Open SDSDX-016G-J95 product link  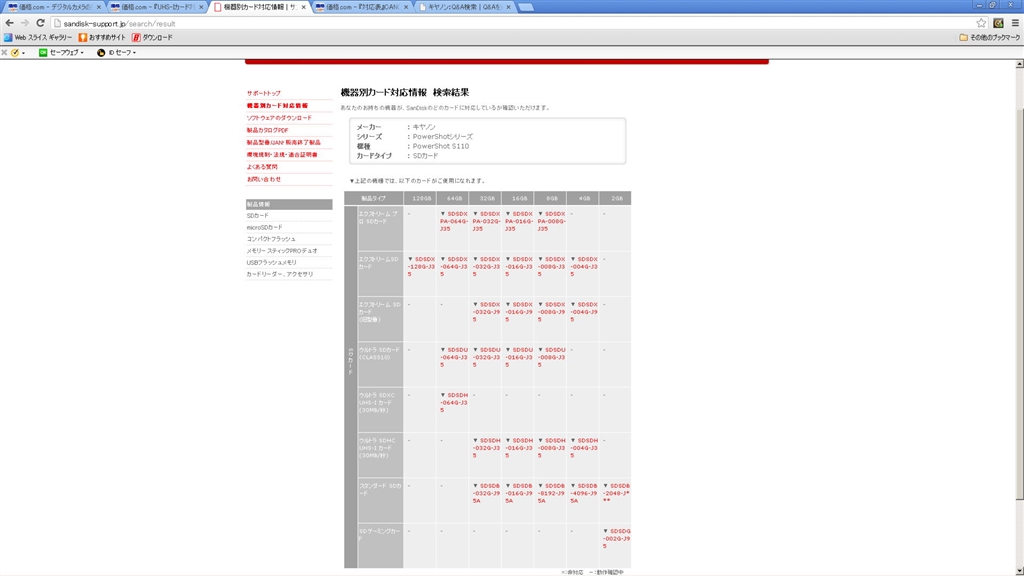click(x=519, y=312)
